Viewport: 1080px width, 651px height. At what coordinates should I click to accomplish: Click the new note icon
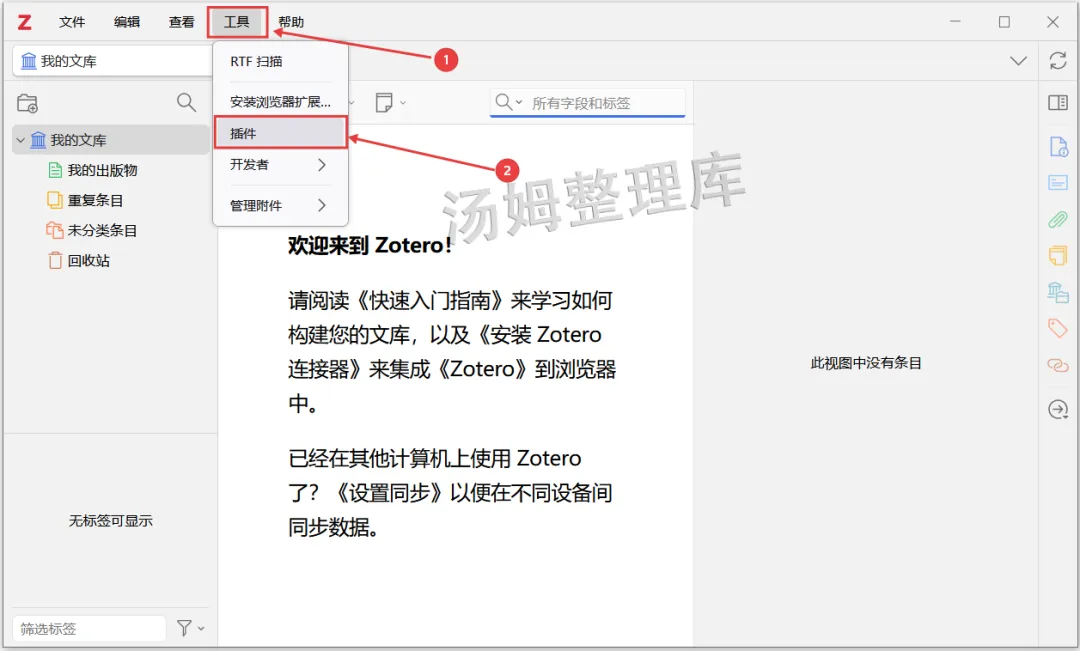[384, 103]
